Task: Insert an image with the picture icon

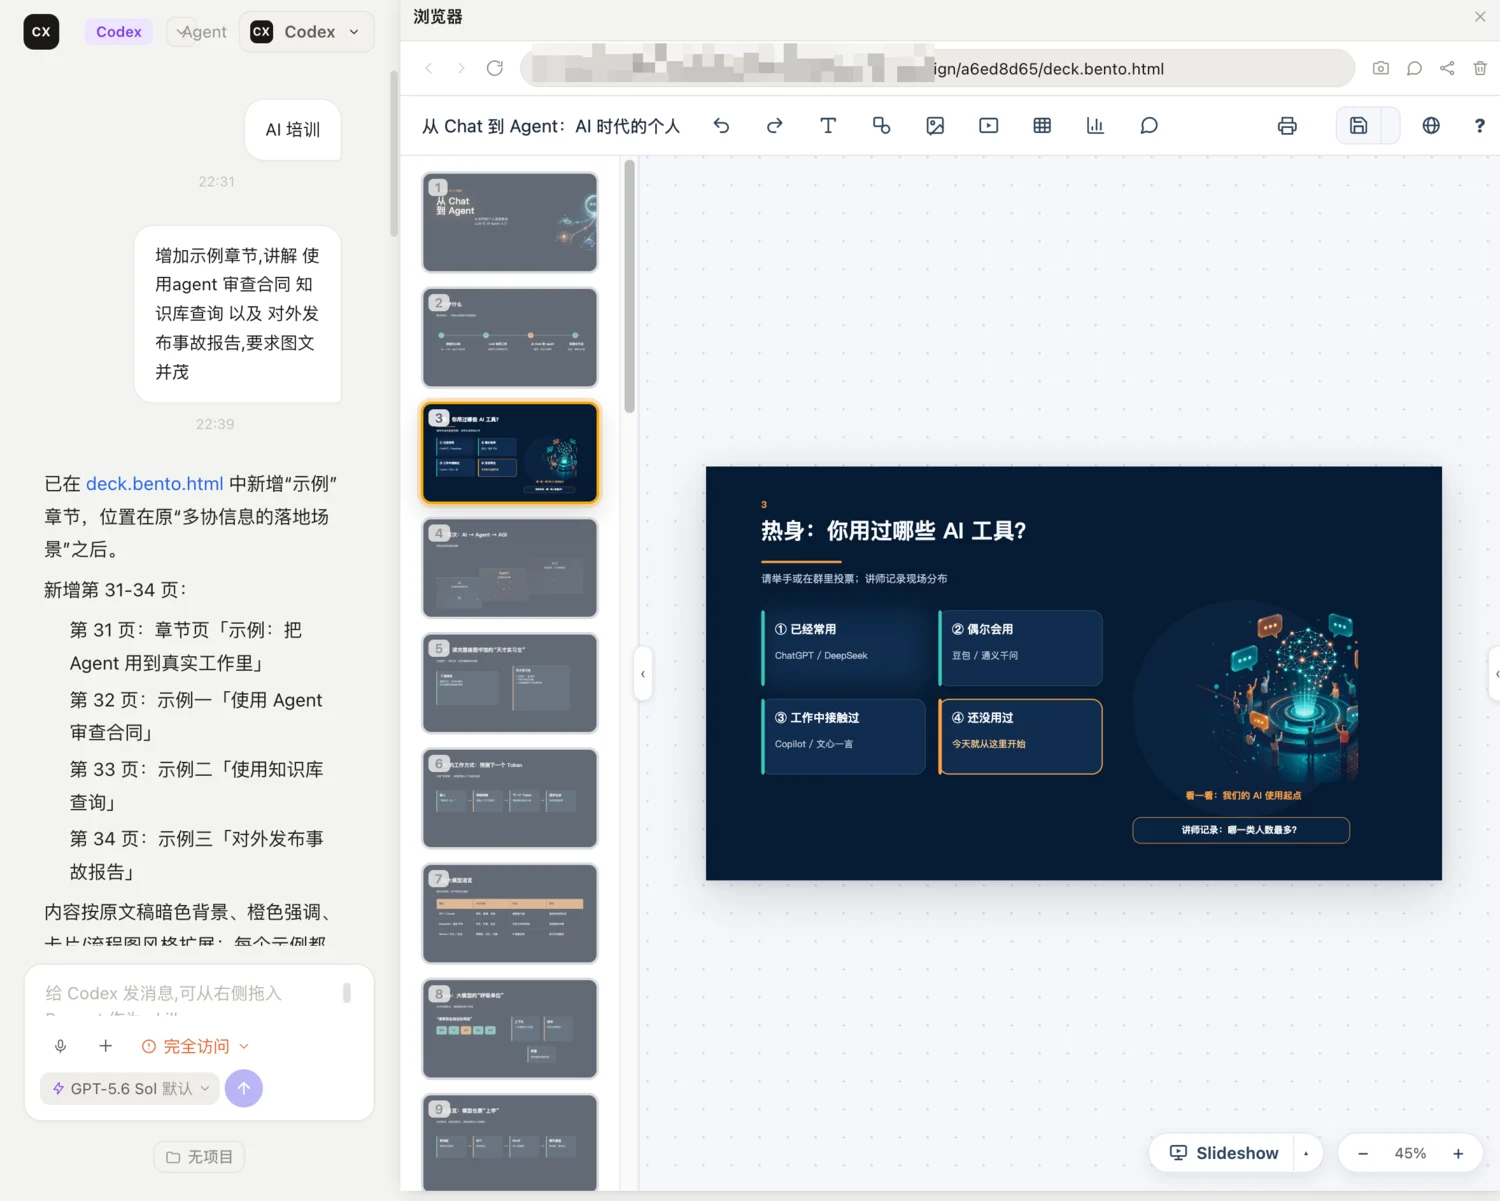Action: 935,126
